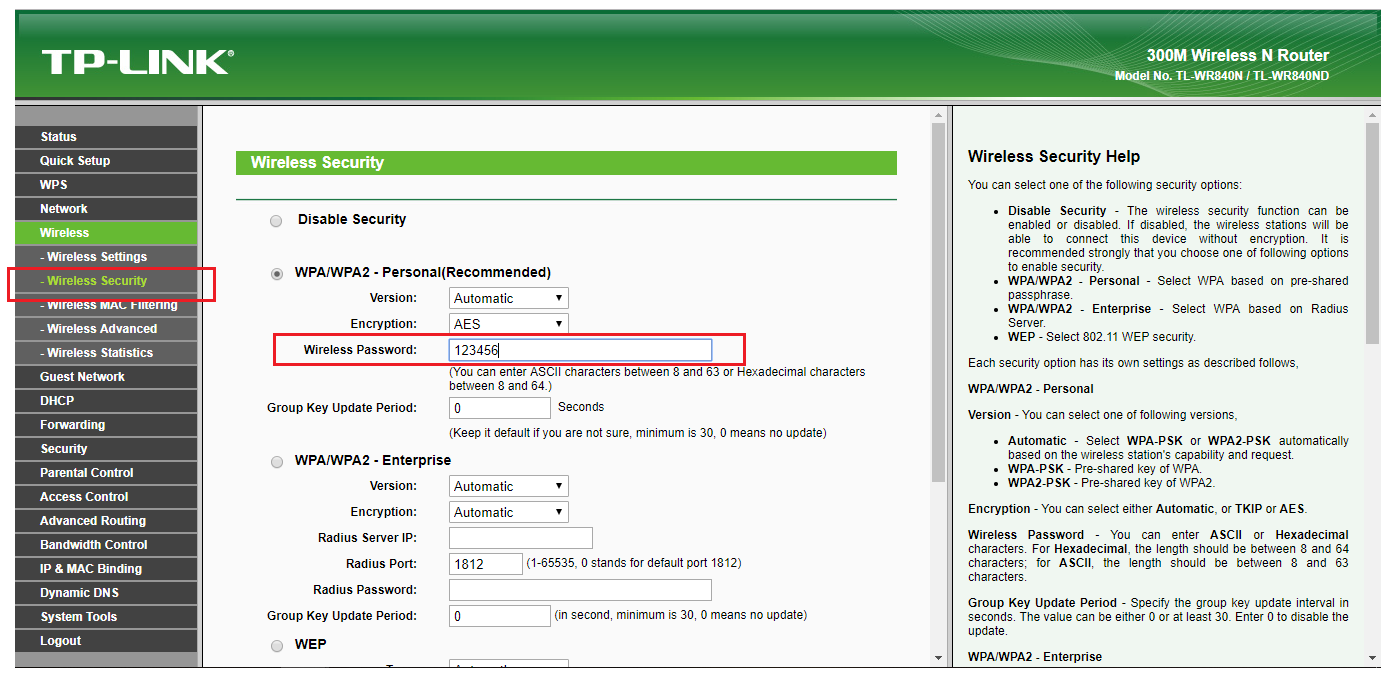
Task: Open the Parental Control menu
Action: pos(86,473)
